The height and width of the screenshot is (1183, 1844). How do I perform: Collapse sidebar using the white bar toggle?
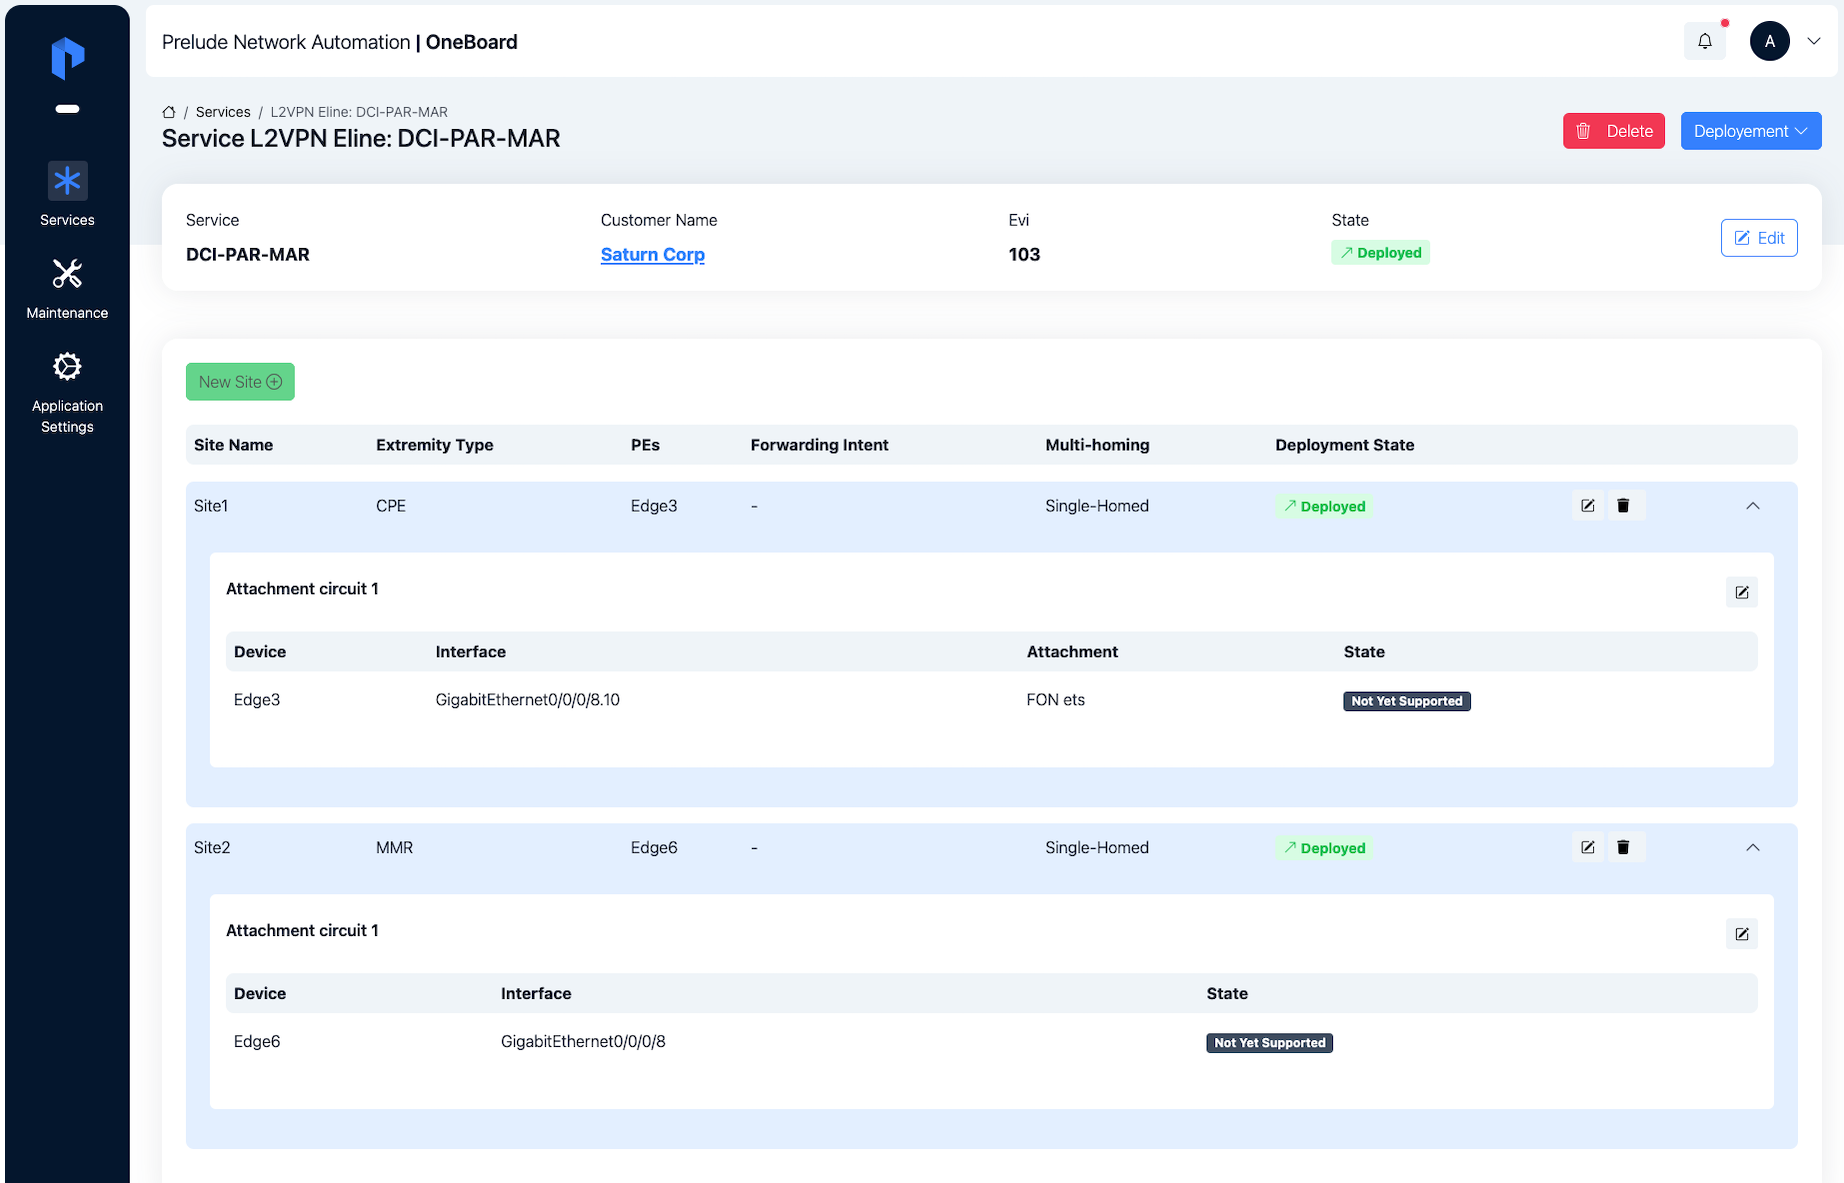[x=67, y=109]
